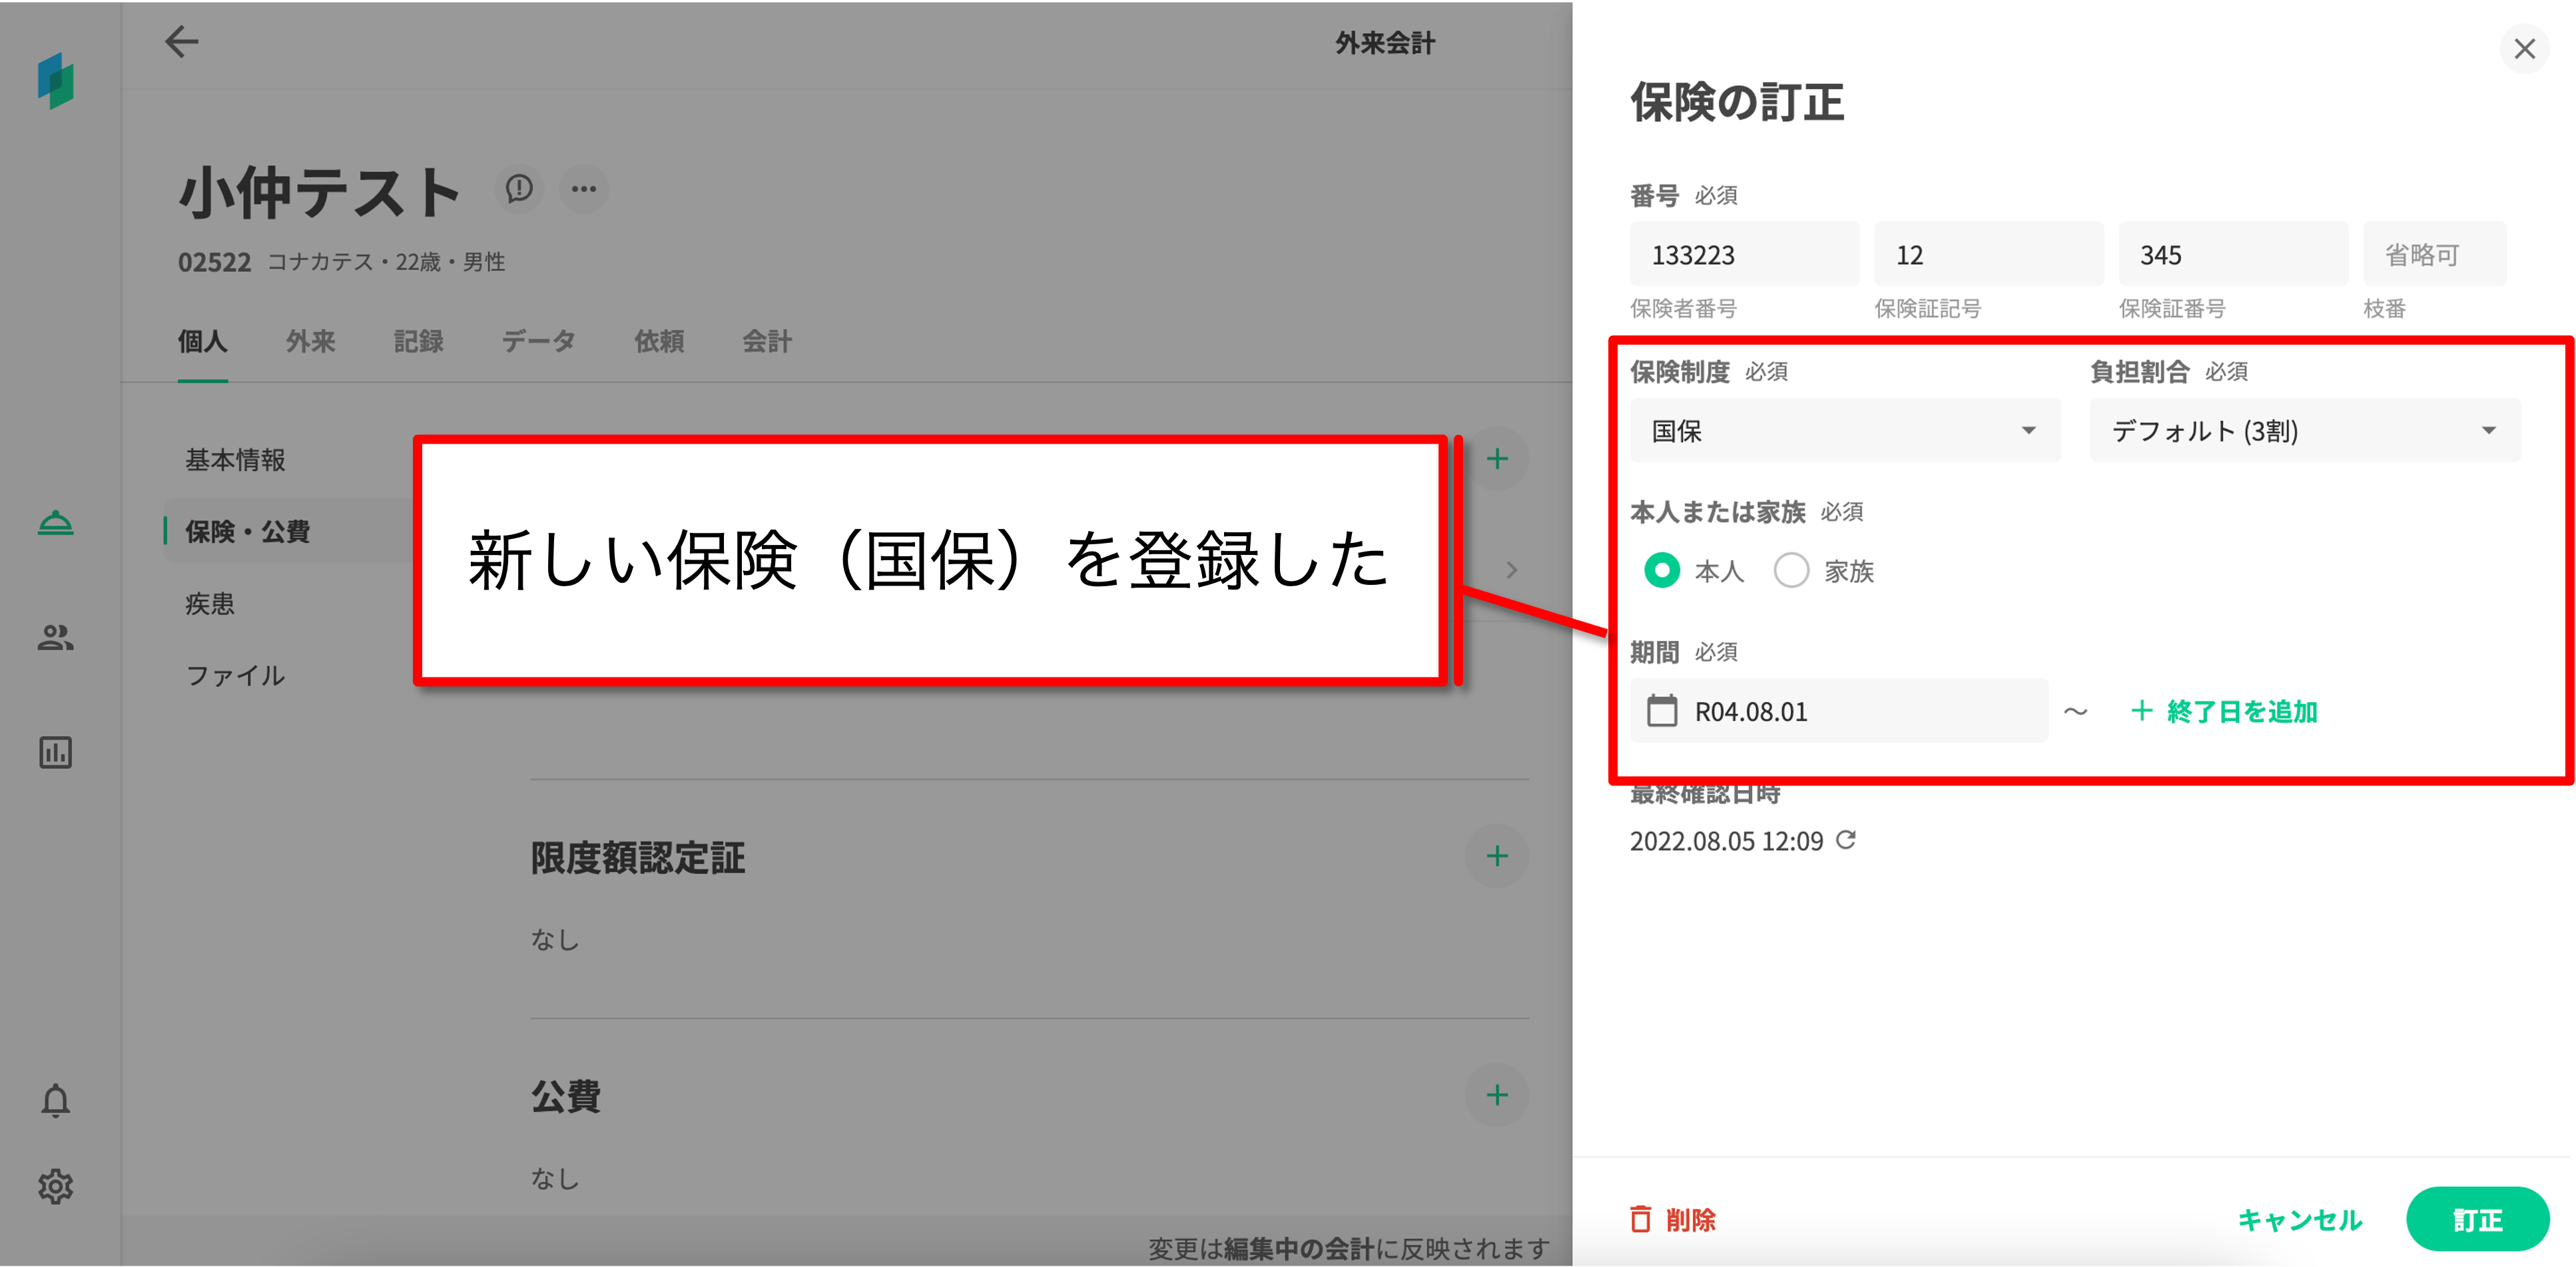Open the reports chart icon in sidebar

[x=56, y=752]
